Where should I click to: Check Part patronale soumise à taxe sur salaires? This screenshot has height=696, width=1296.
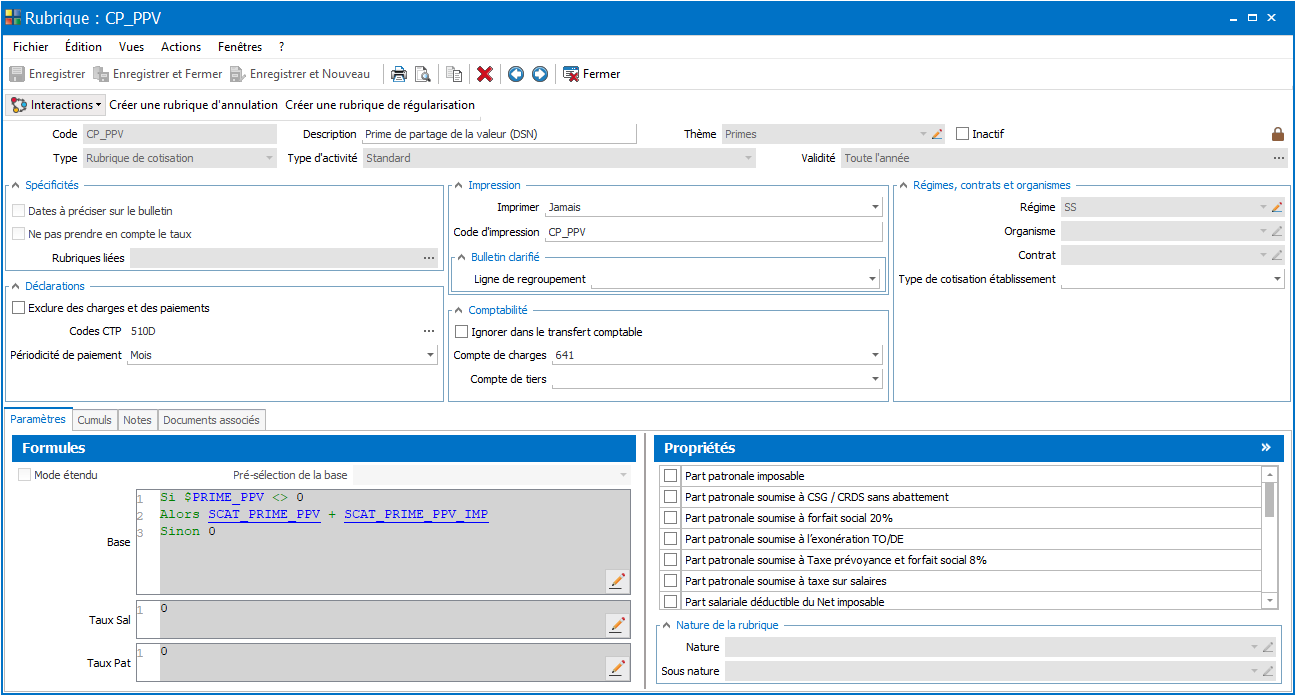[x=670, y=581]
